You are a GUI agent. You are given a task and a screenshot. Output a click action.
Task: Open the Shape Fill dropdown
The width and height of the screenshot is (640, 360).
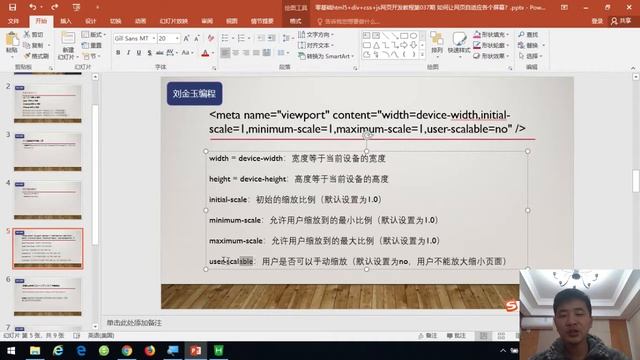pyautogui.click(x=492, y=35)
